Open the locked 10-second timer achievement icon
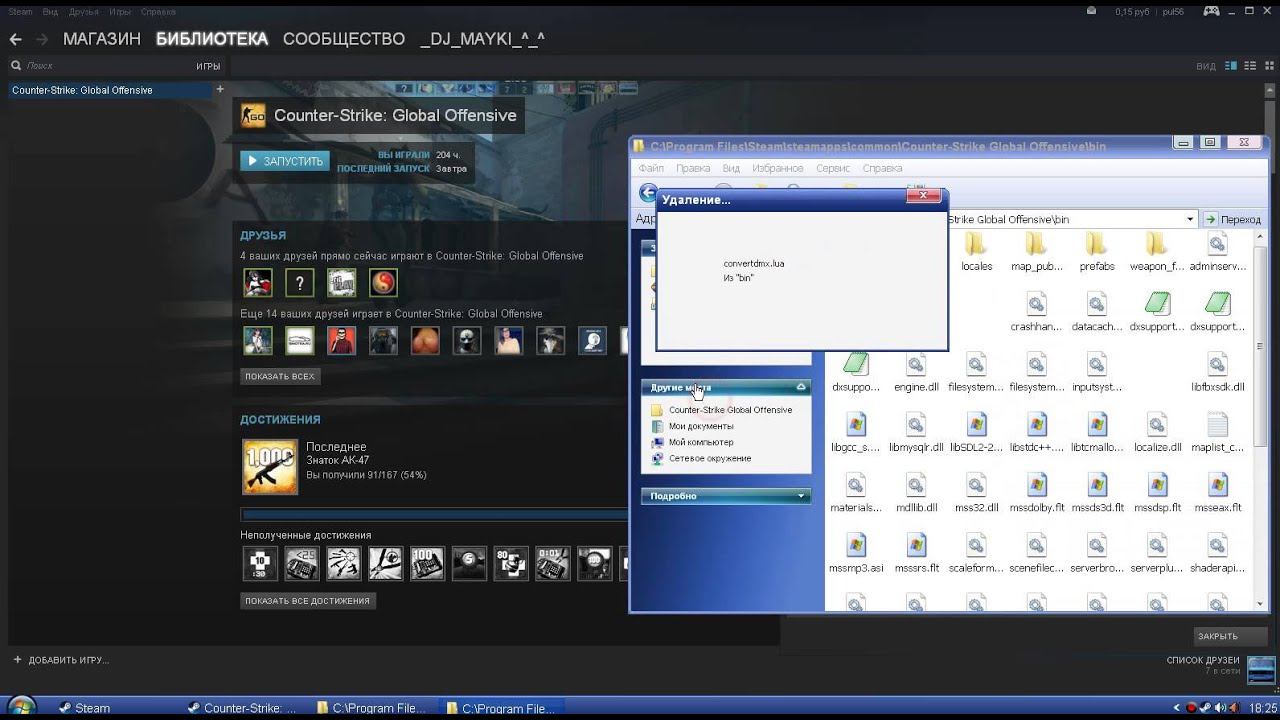Image resolution: width=1280 pixels, height=720 pixels. 260,564
